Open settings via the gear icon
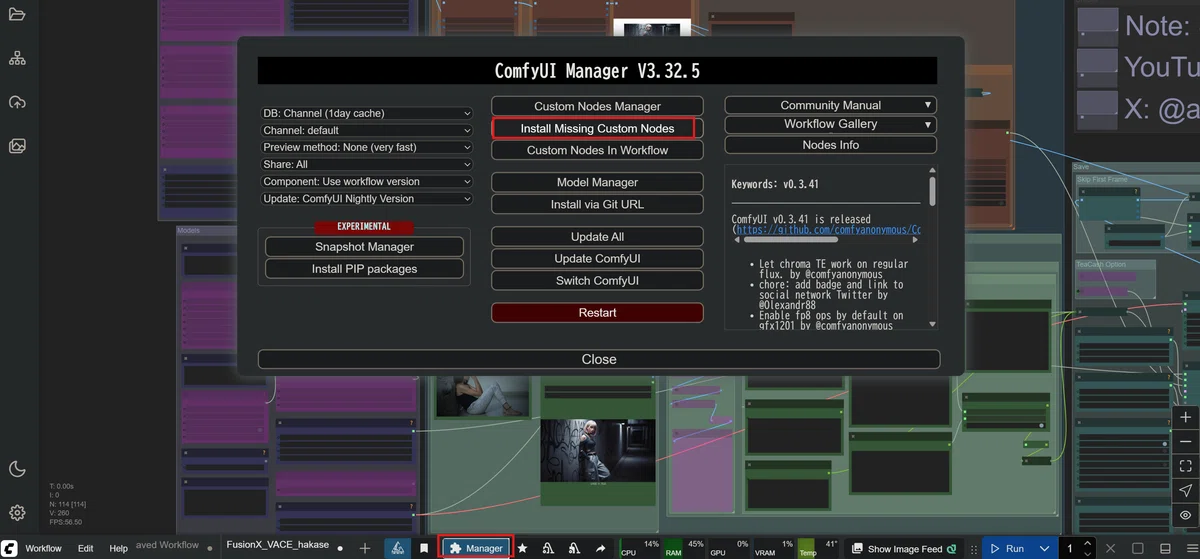This screenshot has width=1200, height=559. click(x=17, y=513)
